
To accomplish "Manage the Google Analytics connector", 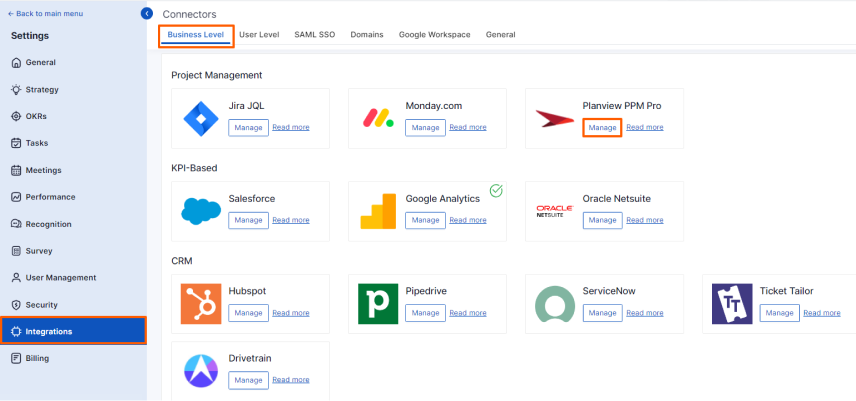I will coord(425,220).
